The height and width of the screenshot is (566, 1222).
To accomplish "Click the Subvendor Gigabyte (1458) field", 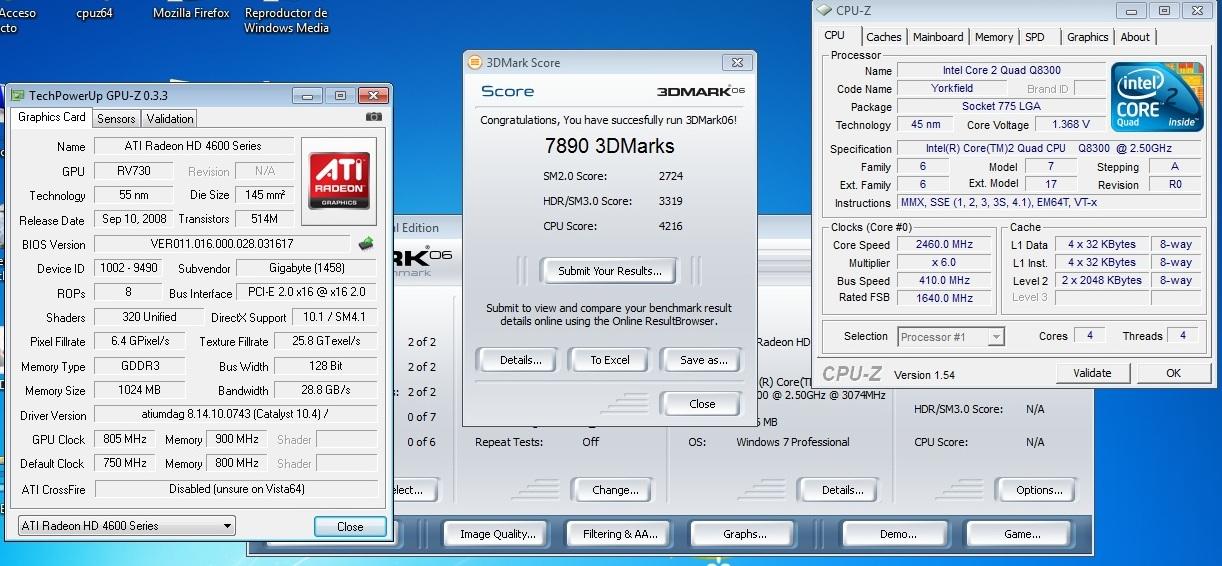I will click(305, 268).
